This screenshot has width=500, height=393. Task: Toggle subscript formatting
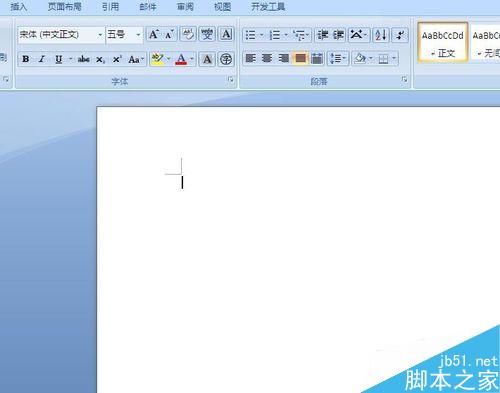click(x=100, y=59)
